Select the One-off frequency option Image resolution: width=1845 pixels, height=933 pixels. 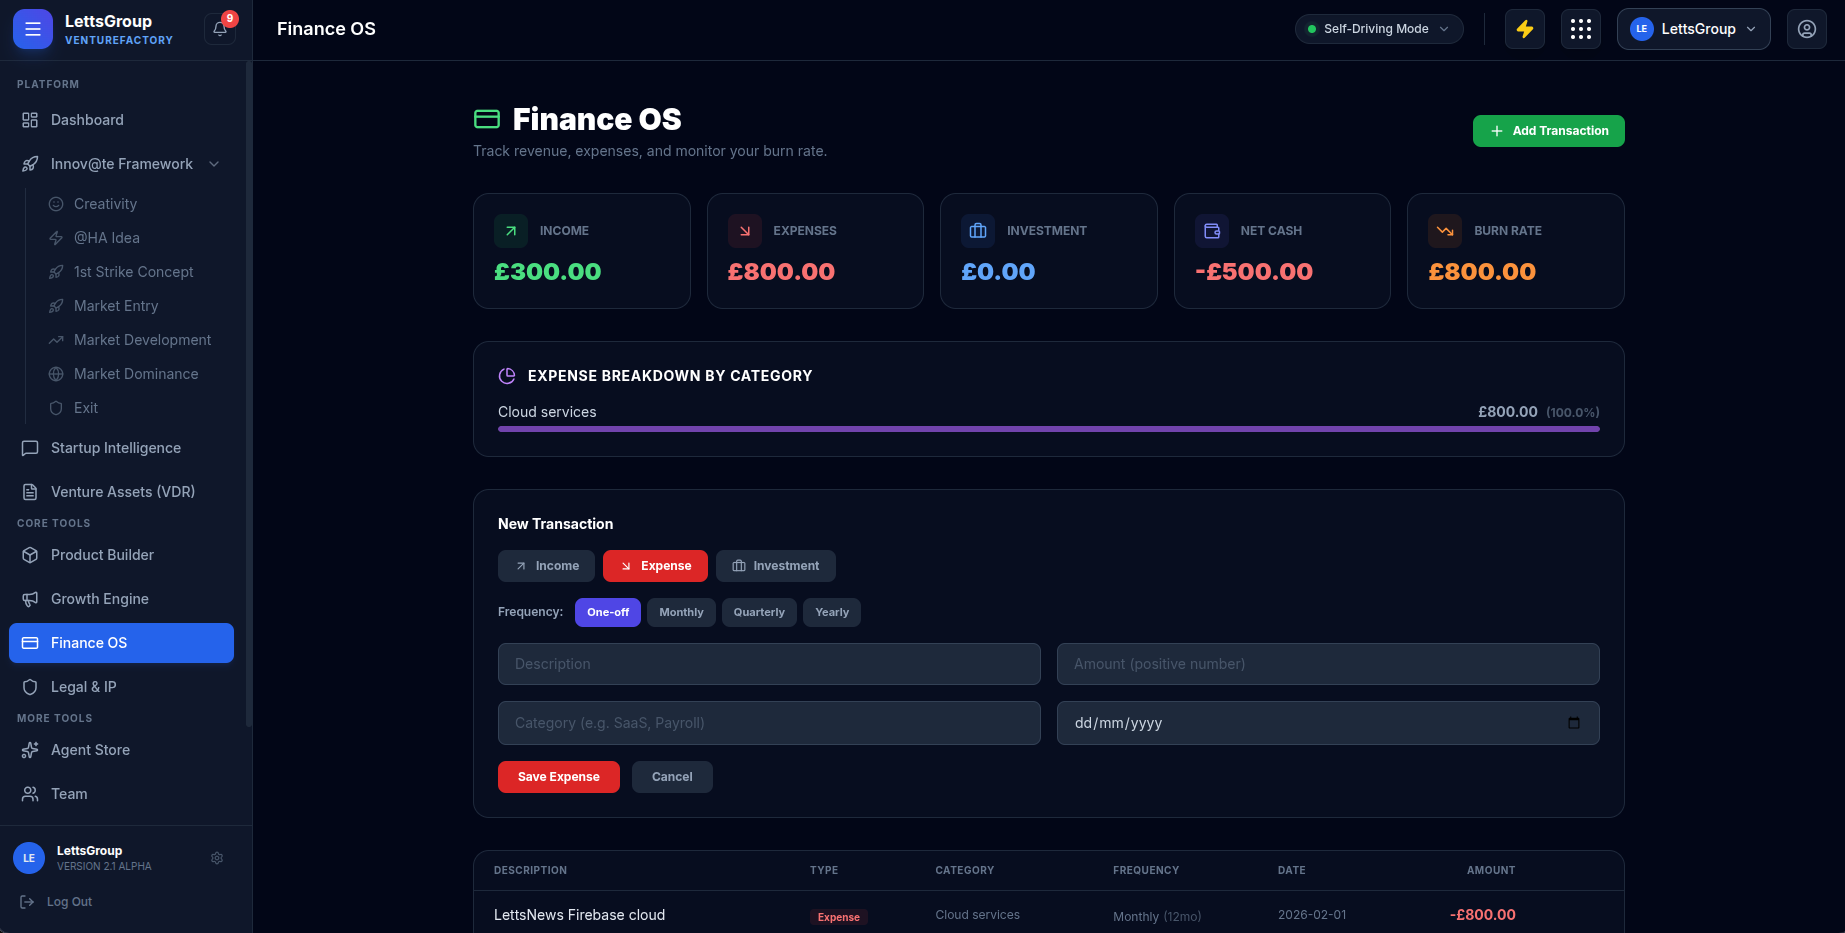607,612
